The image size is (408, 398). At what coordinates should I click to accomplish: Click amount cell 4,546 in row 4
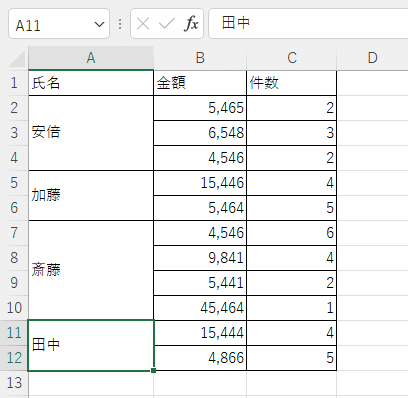pyautogui.click(x=200, y=158)
